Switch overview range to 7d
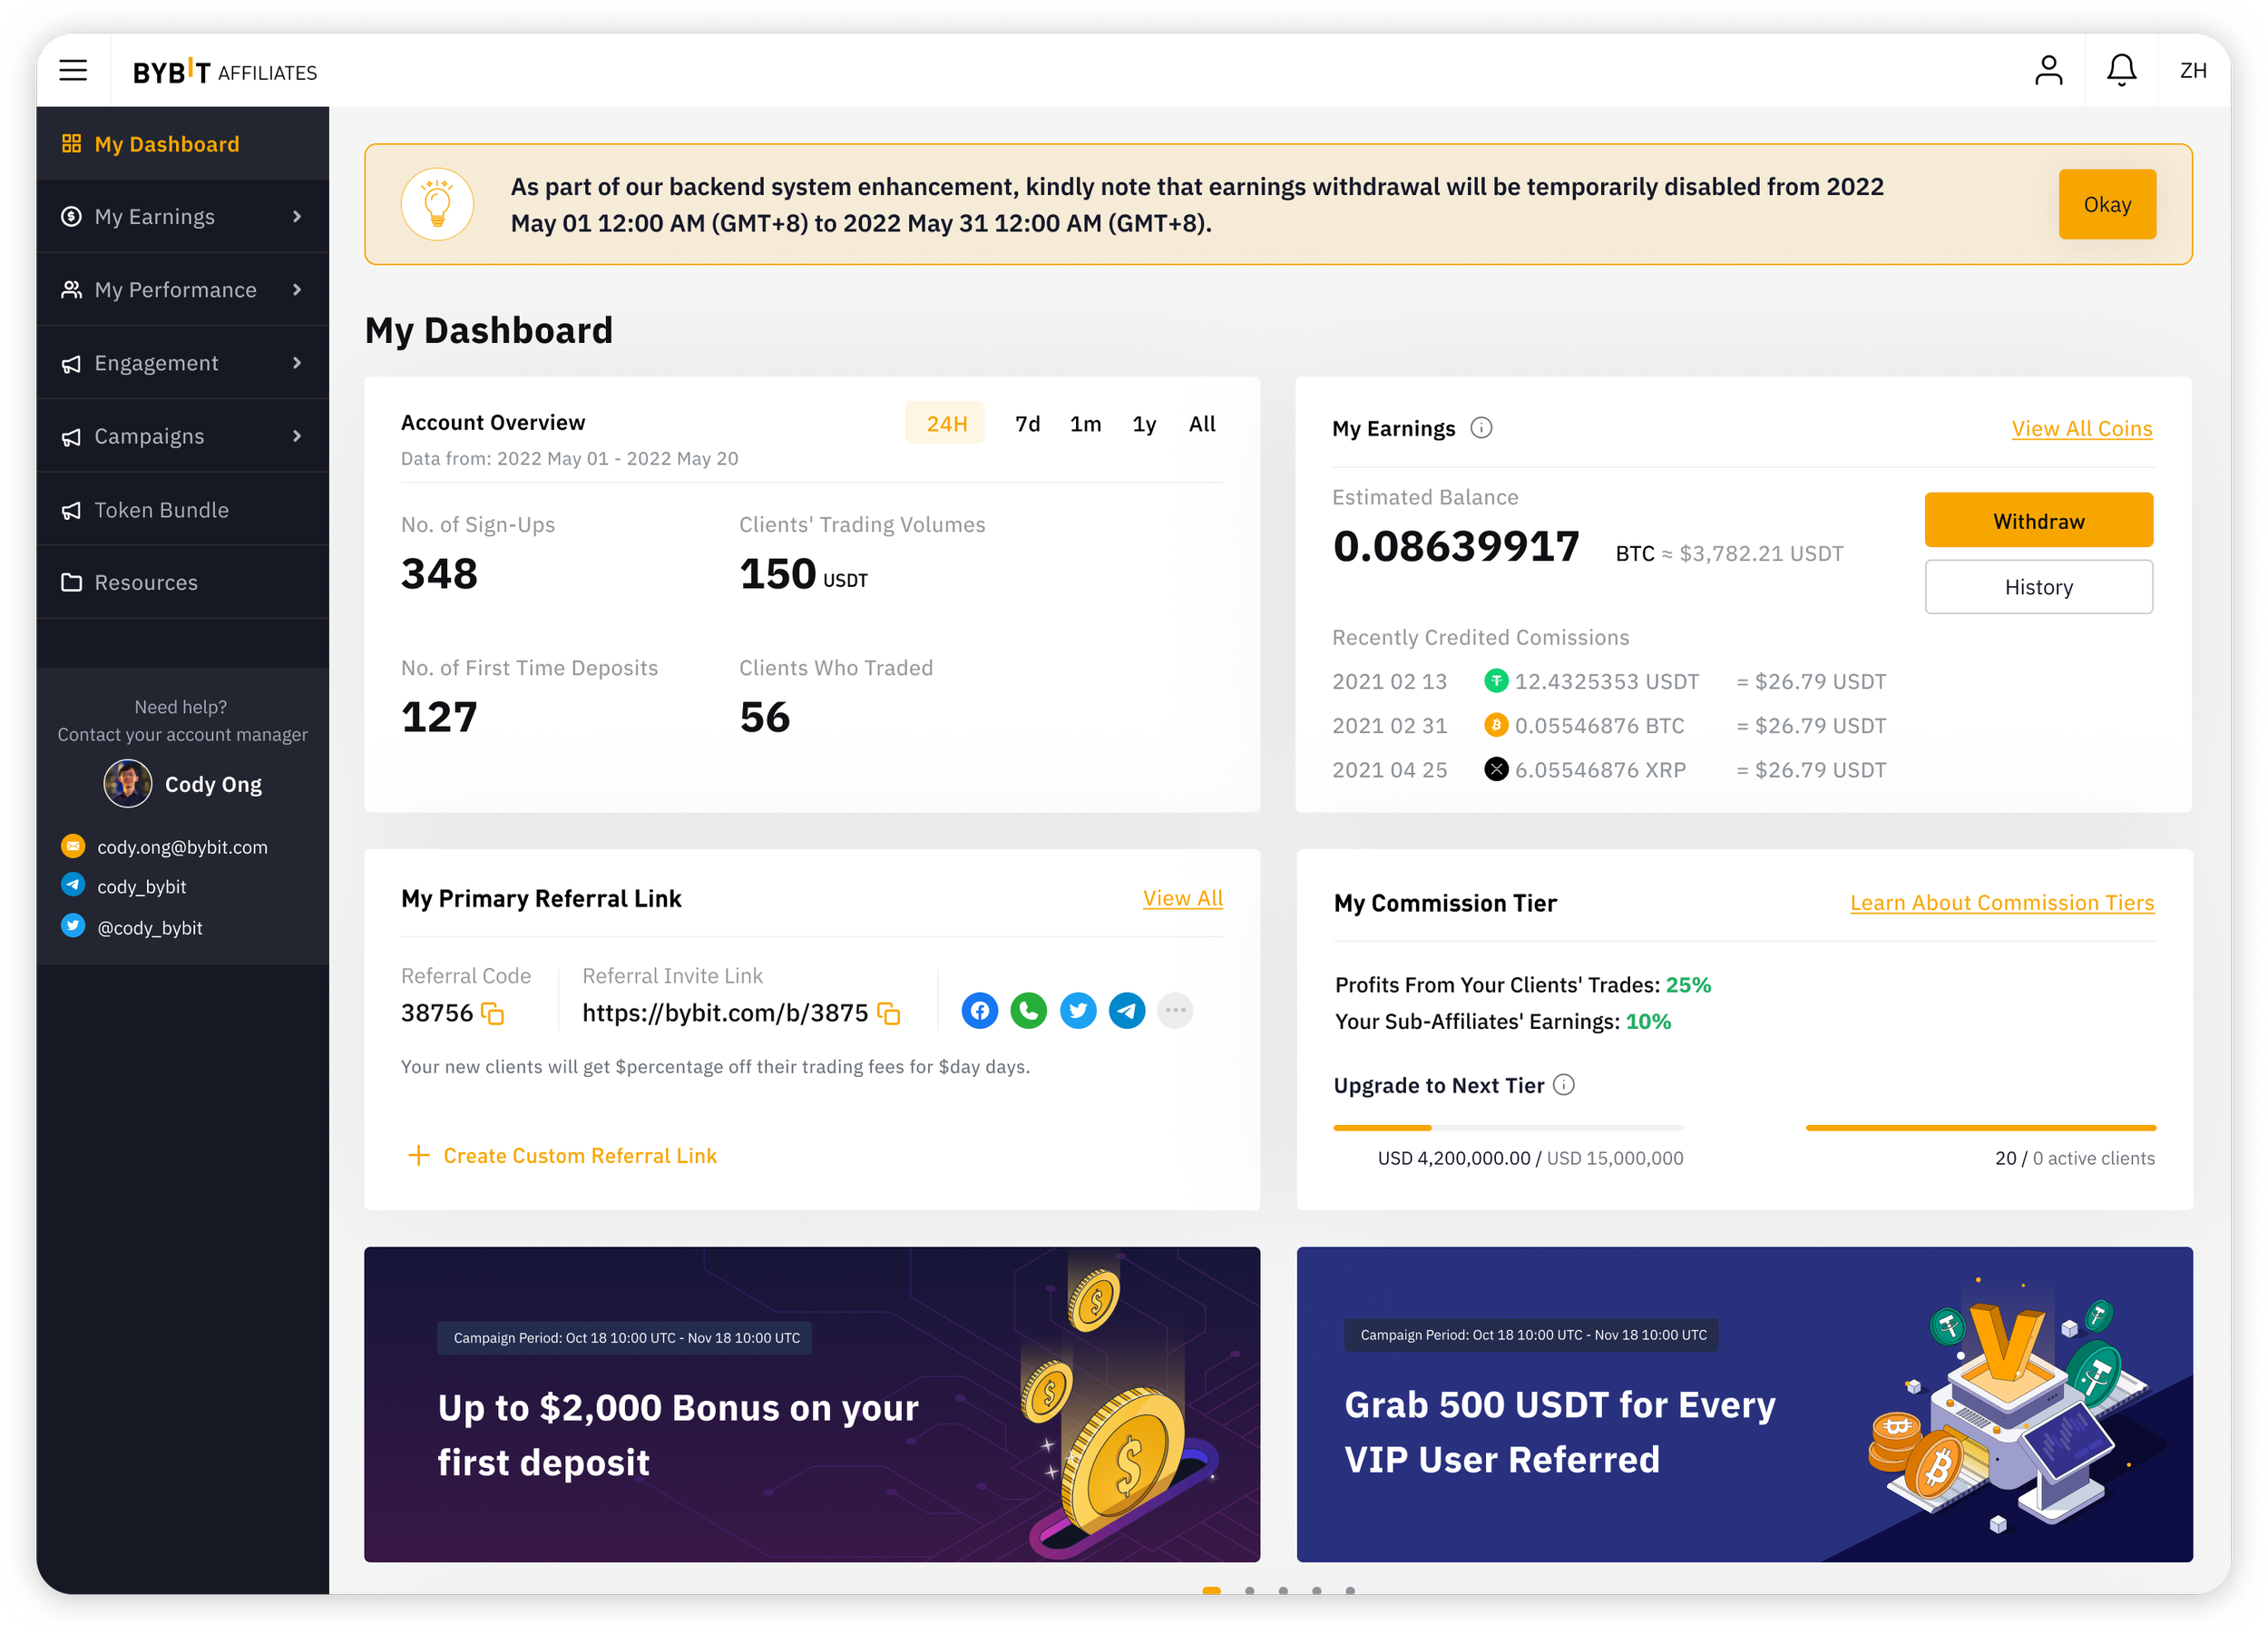 1027,423
